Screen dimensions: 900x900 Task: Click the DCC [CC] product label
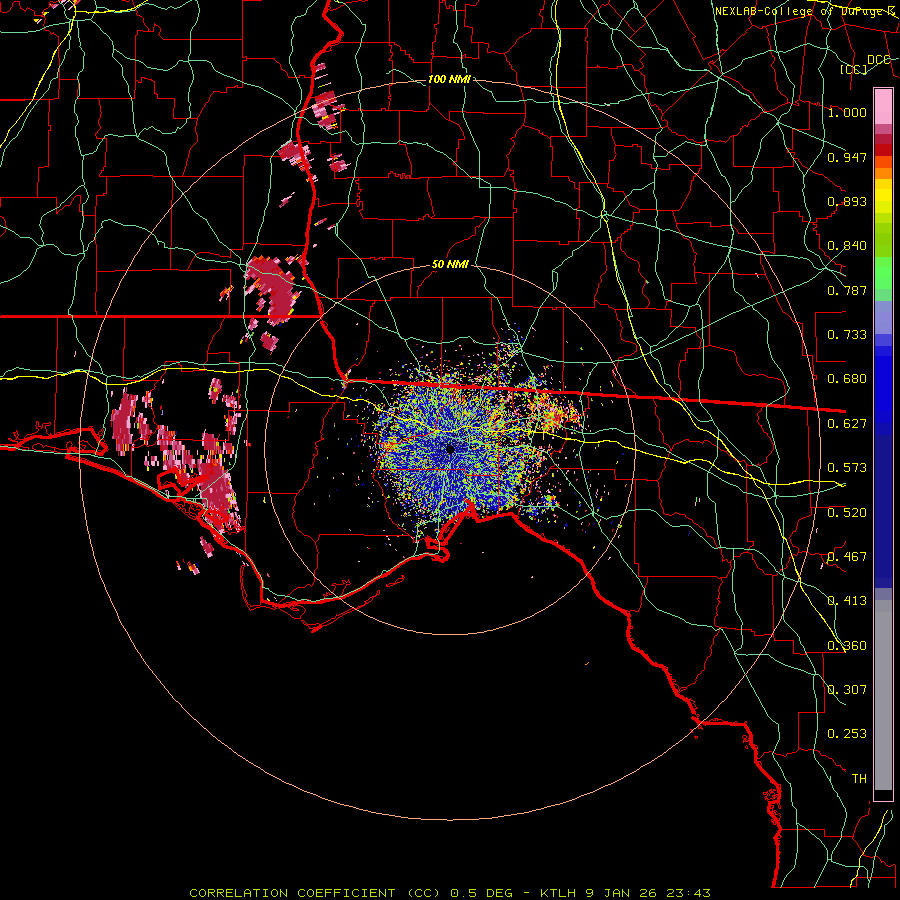tap(871, 64)
